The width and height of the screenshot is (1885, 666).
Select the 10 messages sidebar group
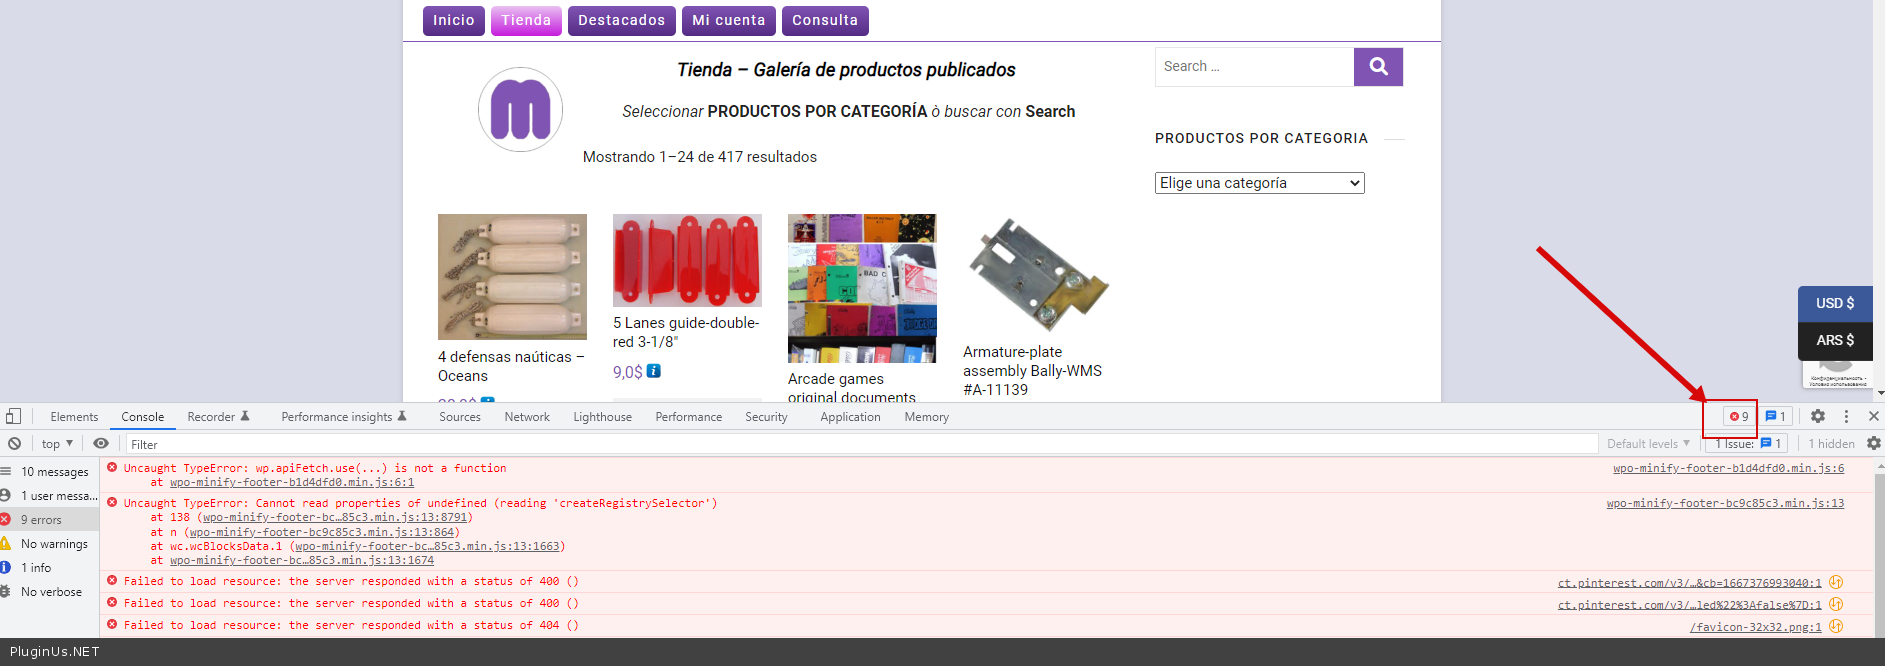[50, 472]
